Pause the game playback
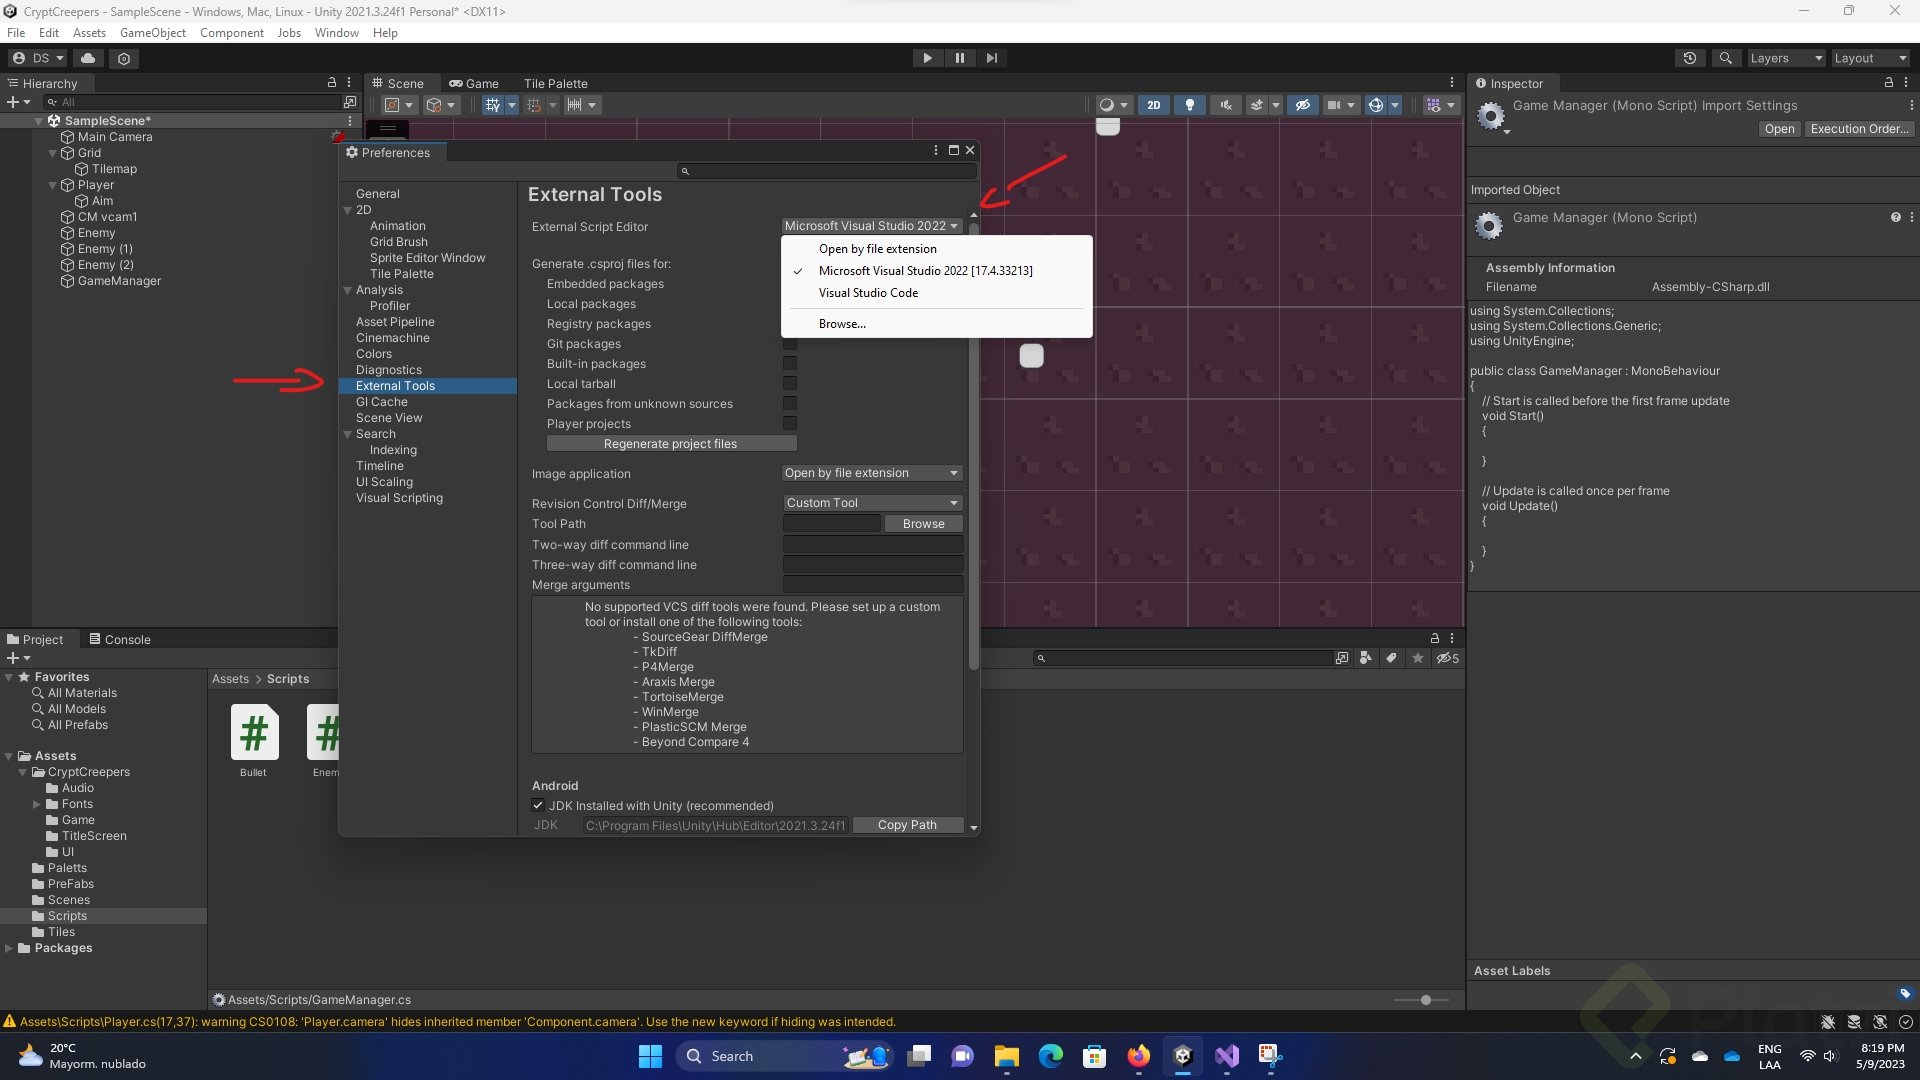The width and height of the screenshot is (1920, 1080). coord(959,58)
